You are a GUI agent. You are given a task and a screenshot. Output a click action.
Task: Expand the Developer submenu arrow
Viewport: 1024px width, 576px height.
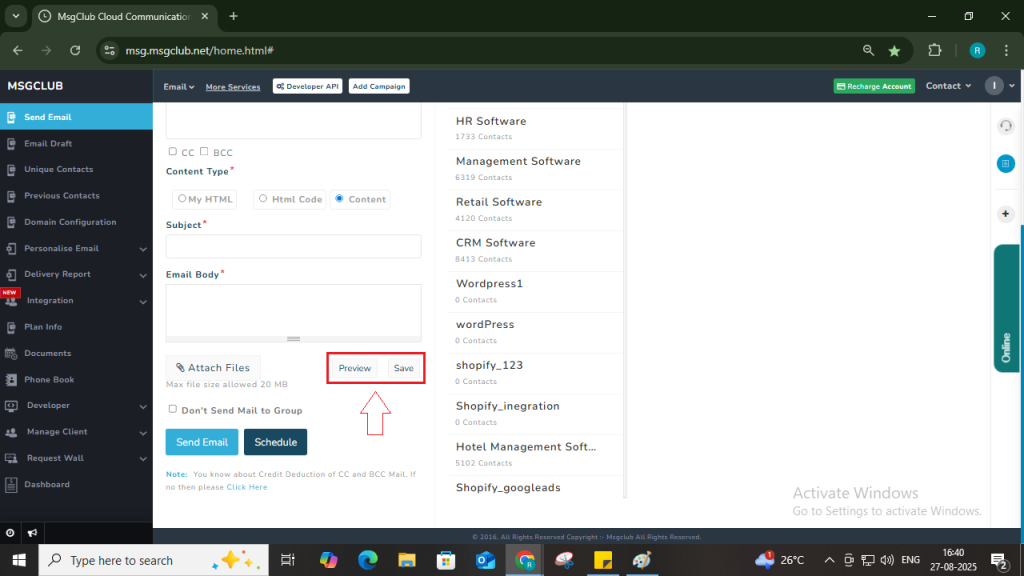(x=143, y=406)
